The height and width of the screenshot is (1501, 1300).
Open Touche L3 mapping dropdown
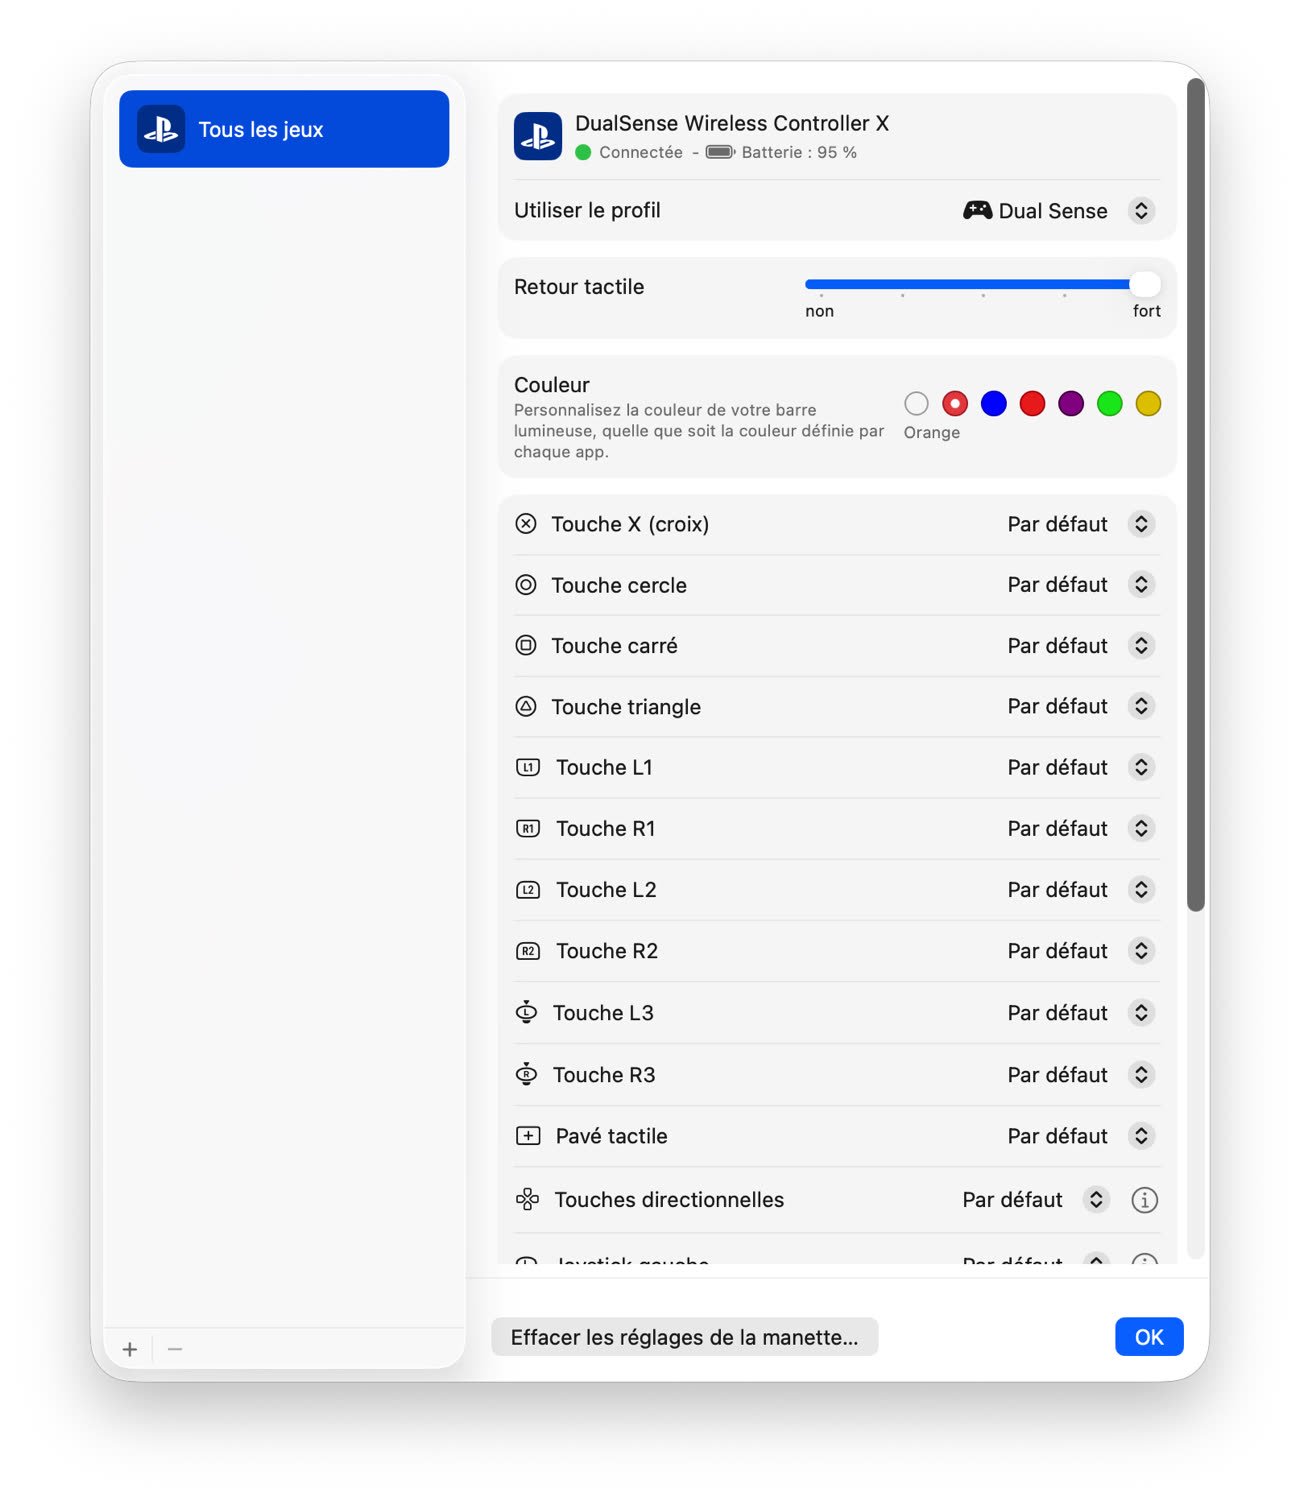[x=1141, y=1012]
